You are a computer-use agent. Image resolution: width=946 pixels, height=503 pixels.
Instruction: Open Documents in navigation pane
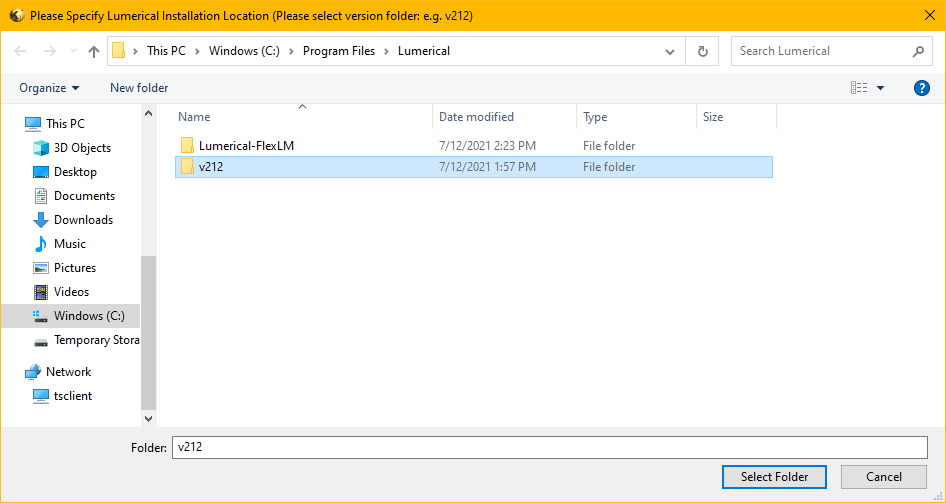[x=84, y=196]
